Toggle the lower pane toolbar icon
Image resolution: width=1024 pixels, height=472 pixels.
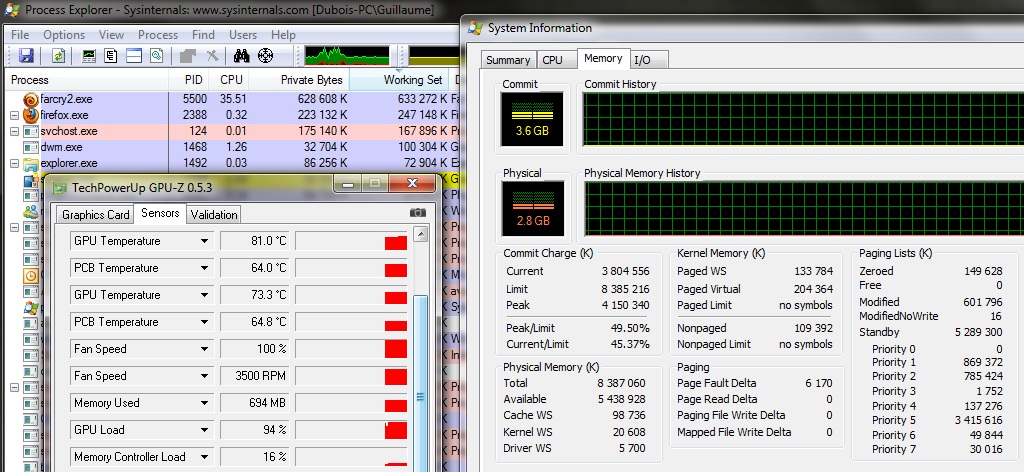coord(133,56)
